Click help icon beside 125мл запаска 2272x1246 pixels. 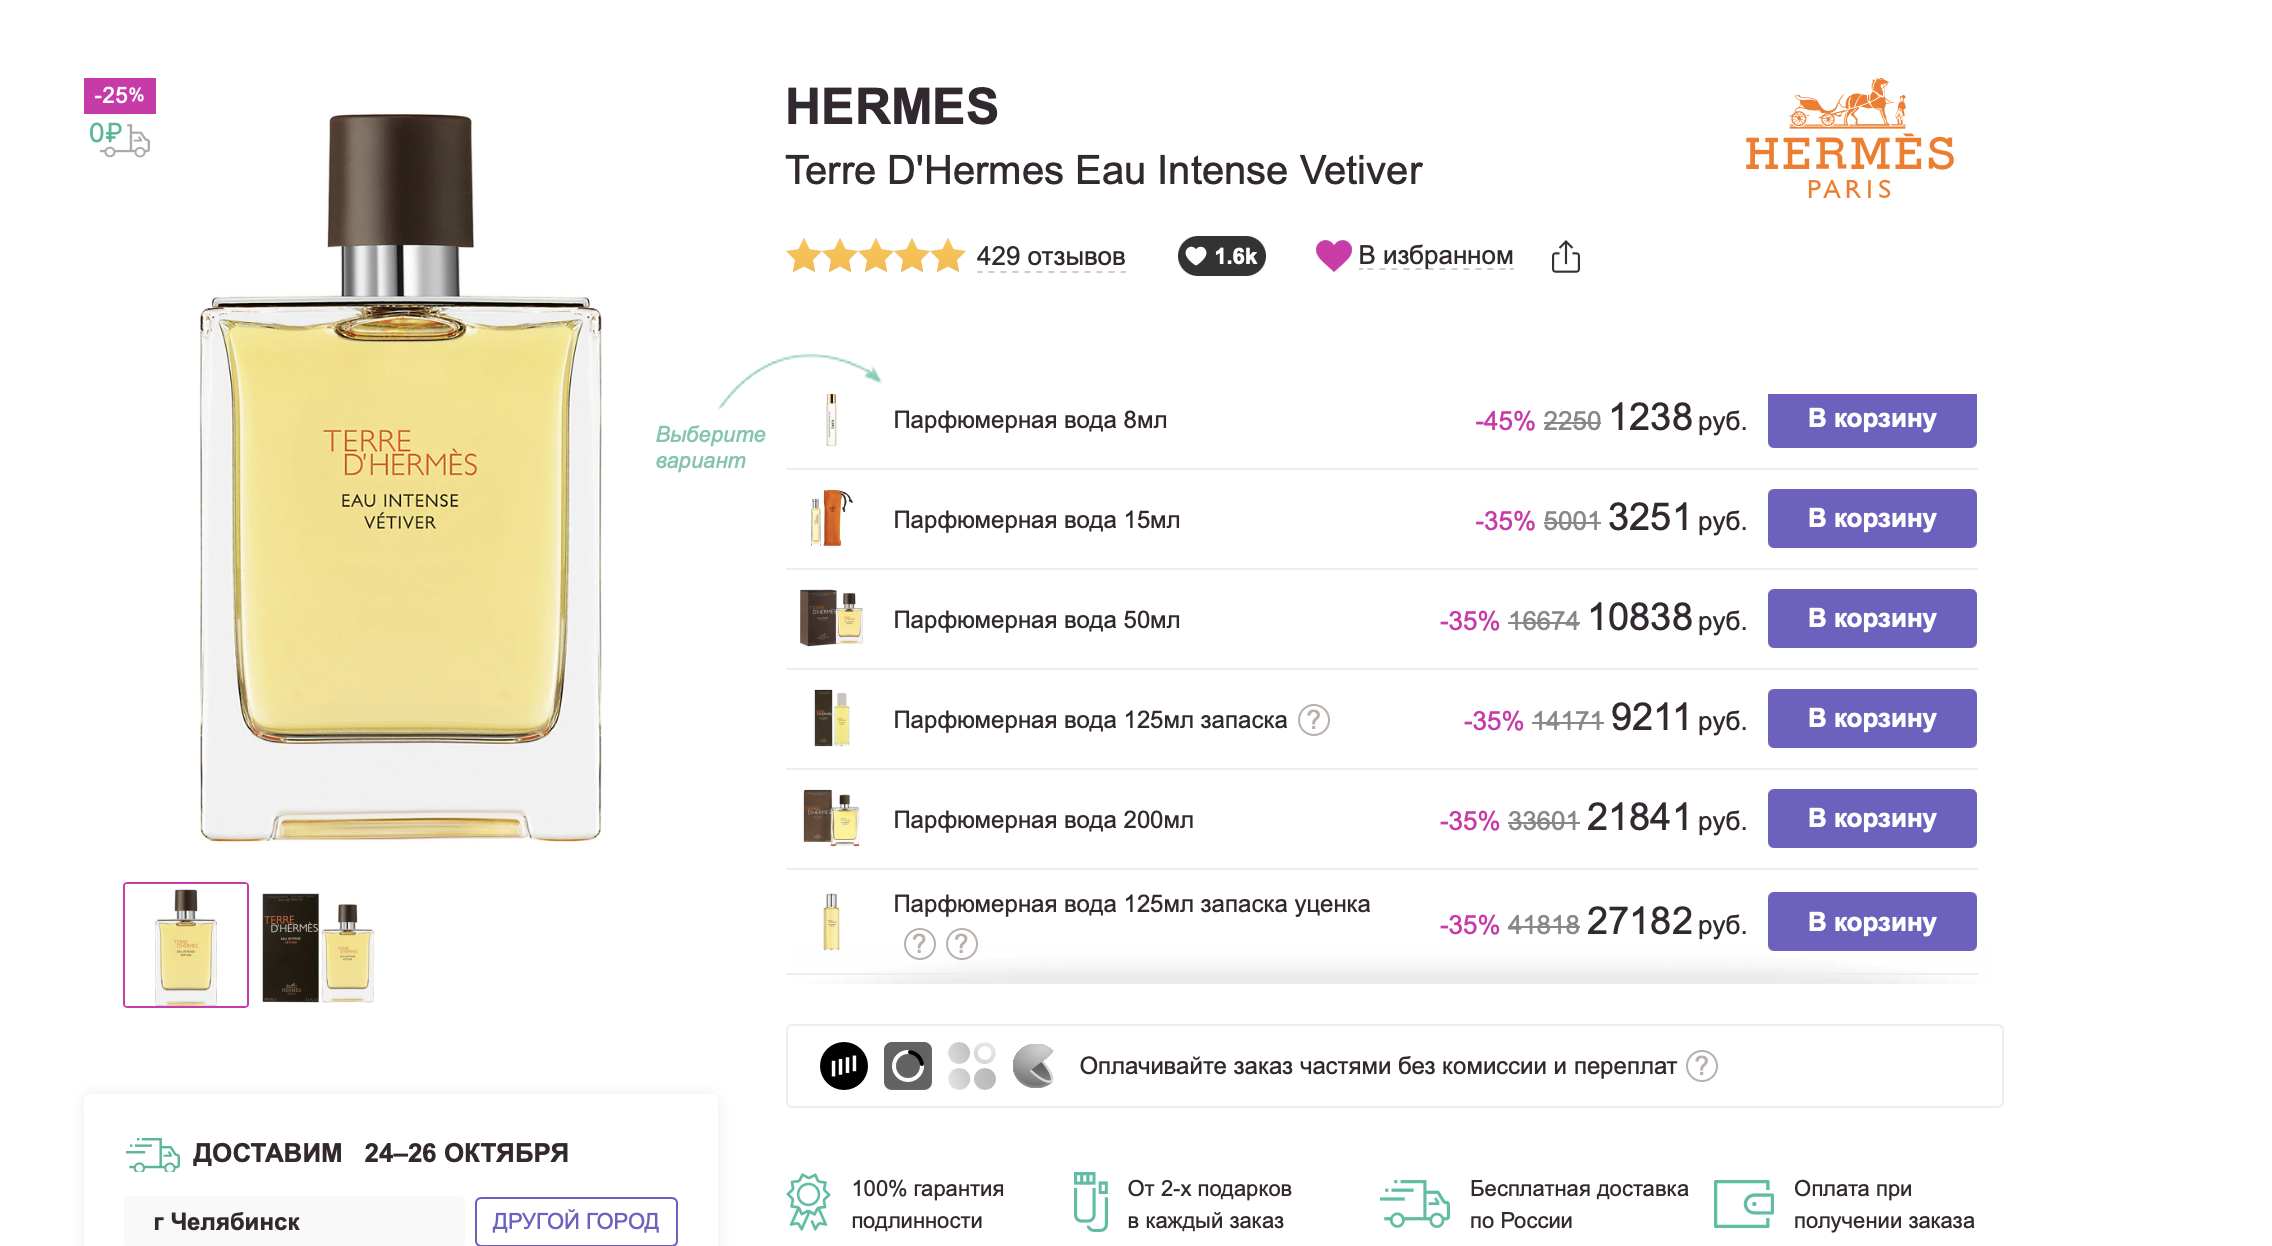(1313, 720)
